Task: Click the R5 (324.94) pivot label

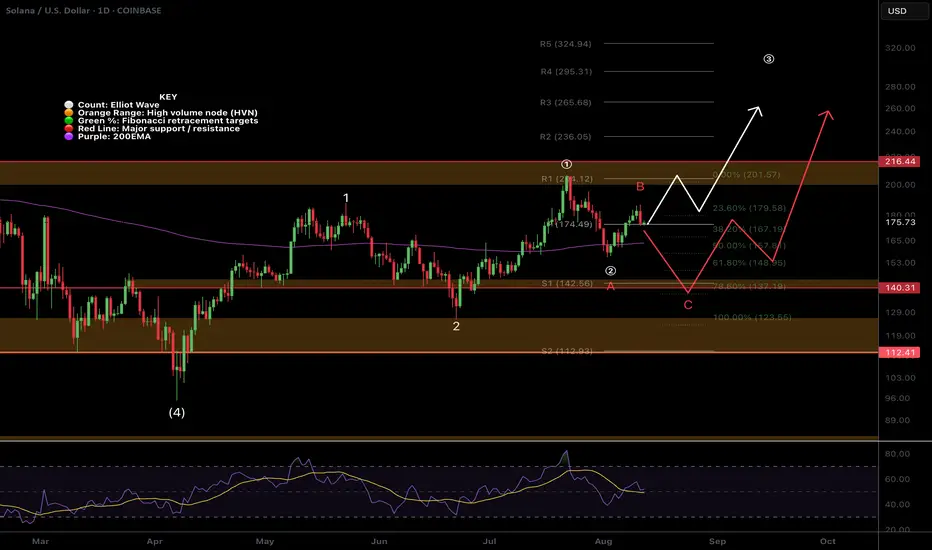Action: point(565,44)
